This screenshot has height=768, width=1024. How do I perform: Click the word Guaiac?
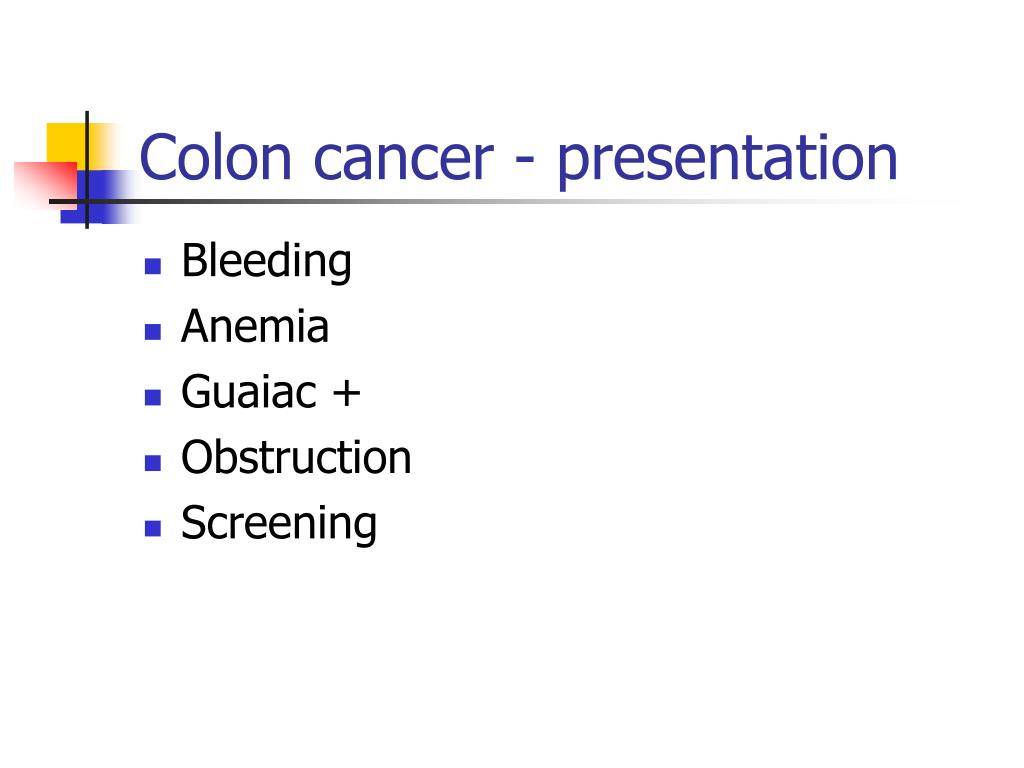tap(249, 392)
